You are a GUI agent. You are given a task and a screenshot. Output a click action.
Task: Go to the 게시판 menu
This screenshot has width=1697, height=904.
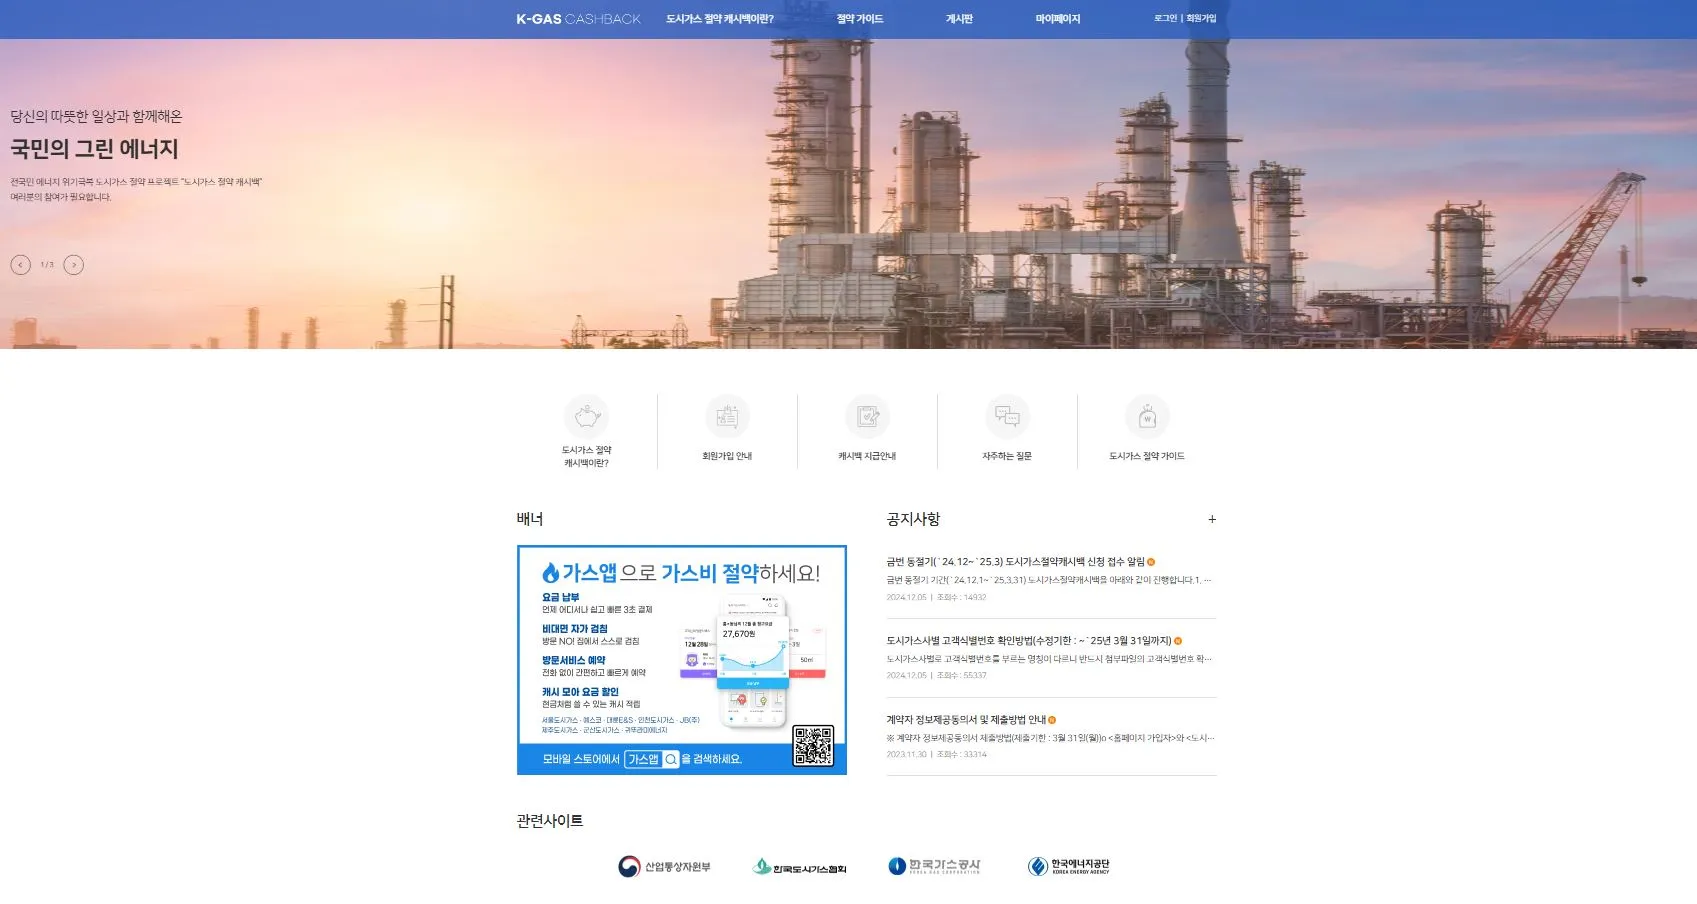960,18
